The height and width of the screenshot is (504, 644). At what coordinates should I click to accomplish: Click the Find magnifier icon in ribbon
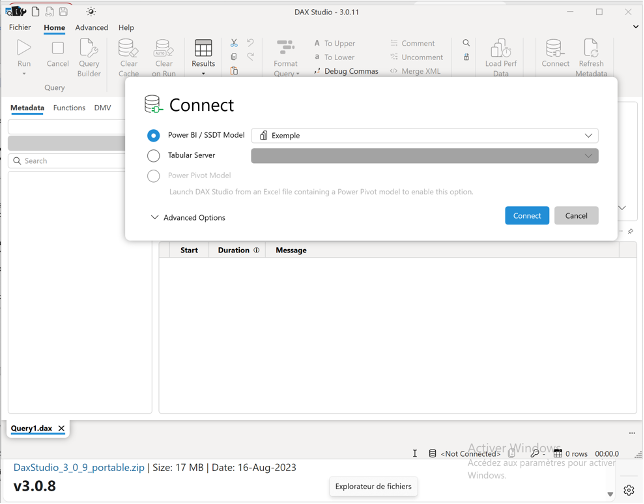click(466, 43)
